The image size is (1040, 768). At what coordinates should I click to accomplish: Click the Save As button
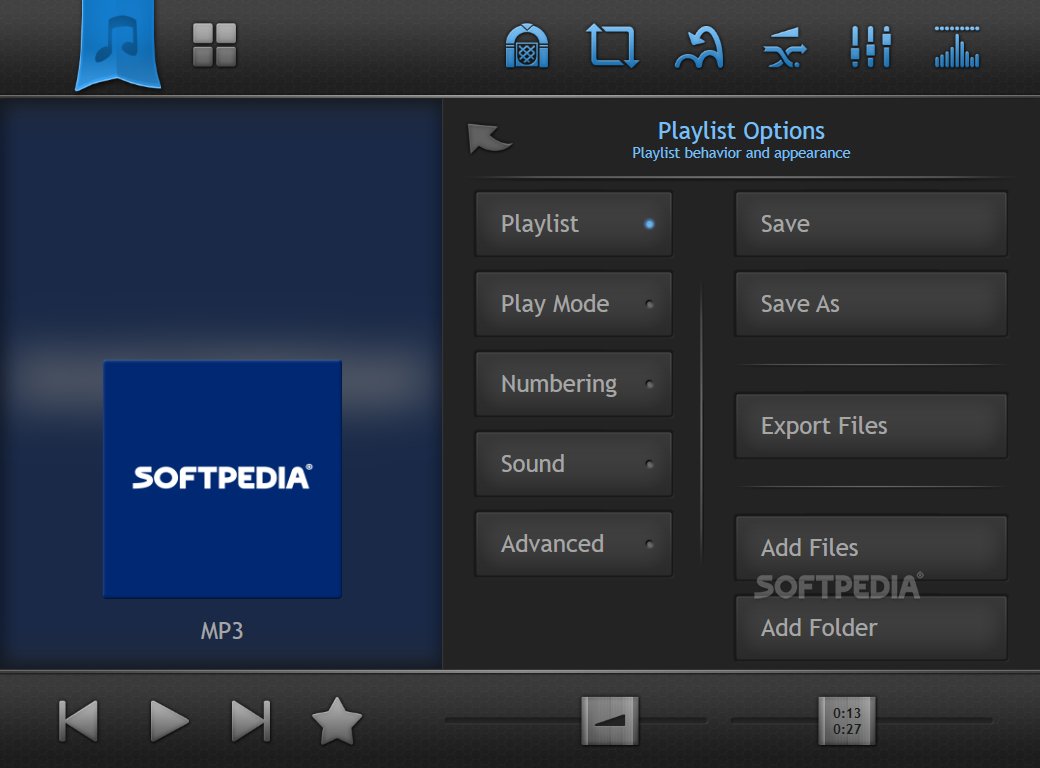871,304
